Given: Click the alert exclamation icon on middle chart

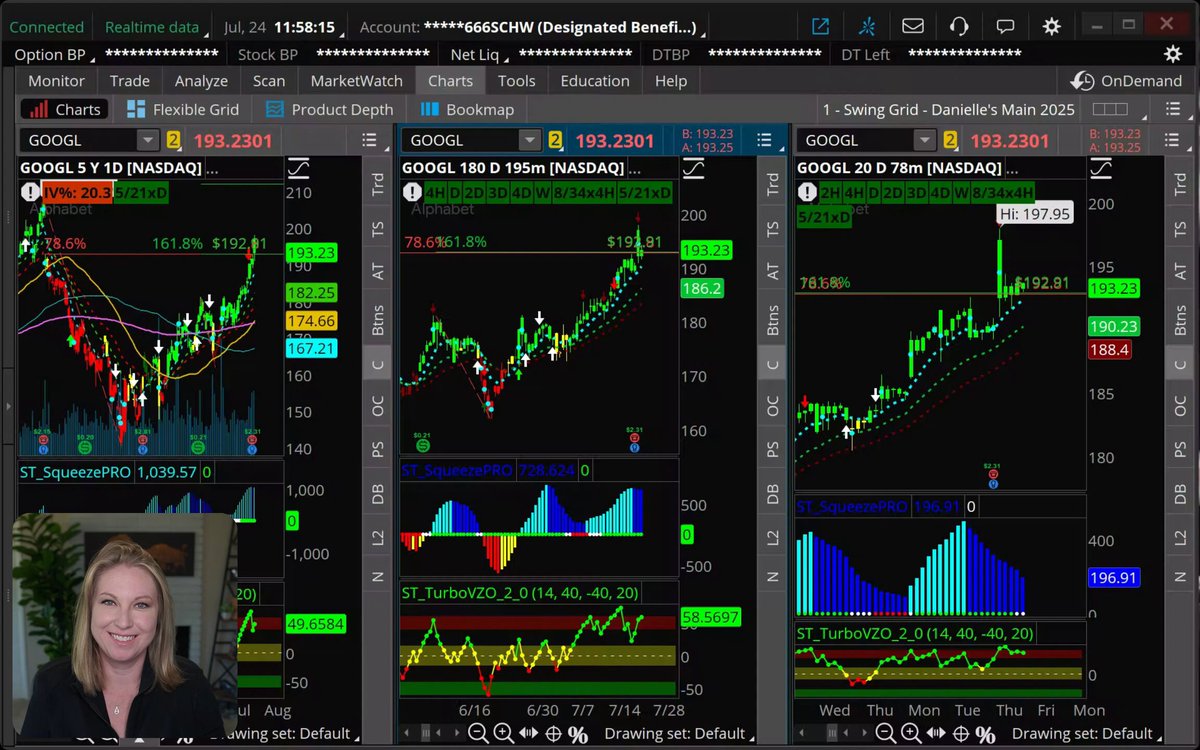Looking at the screenshot, I should coord(411,192).
